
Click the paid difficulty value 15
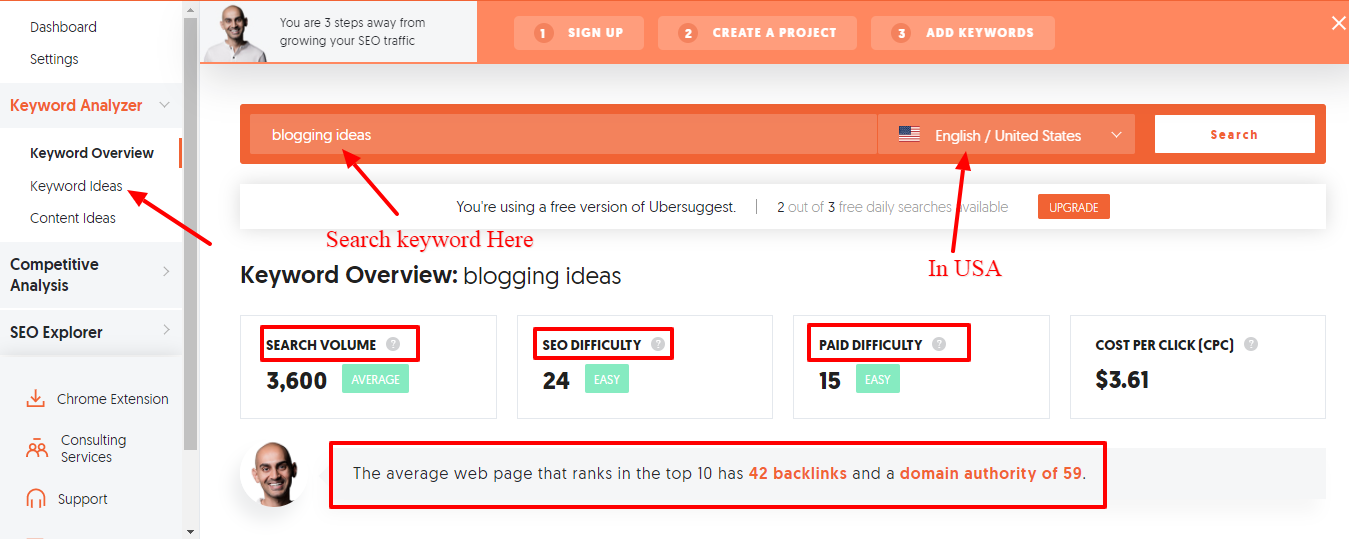[830, 380]
